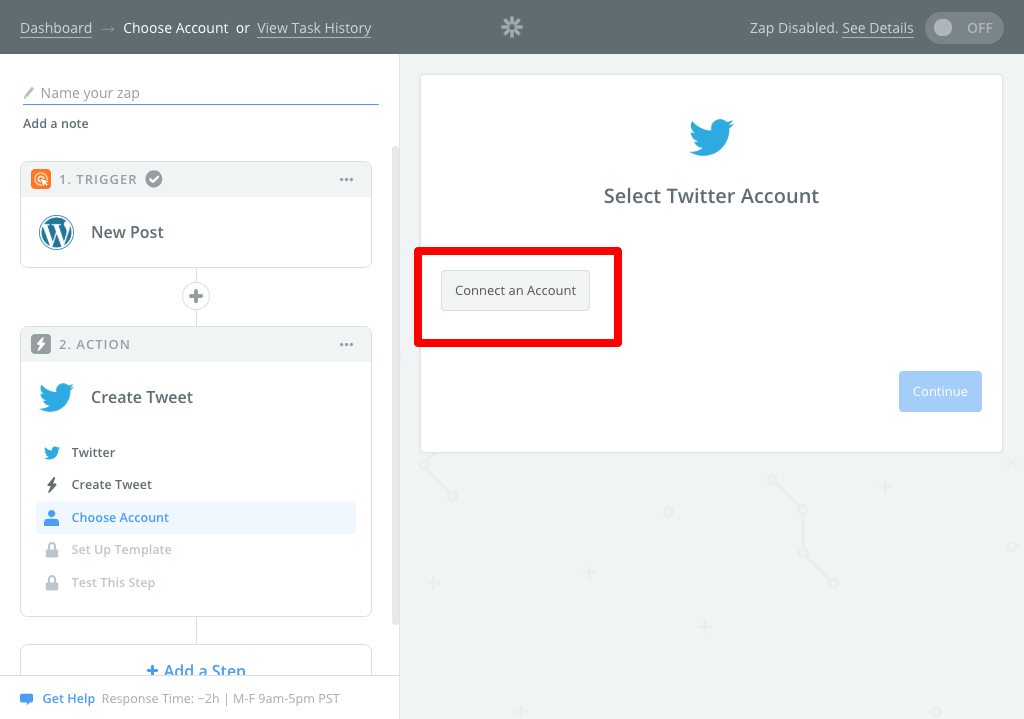Open View Task History link
The width and height of the screenshot is (1024, 719).
(x=314, y=28)
